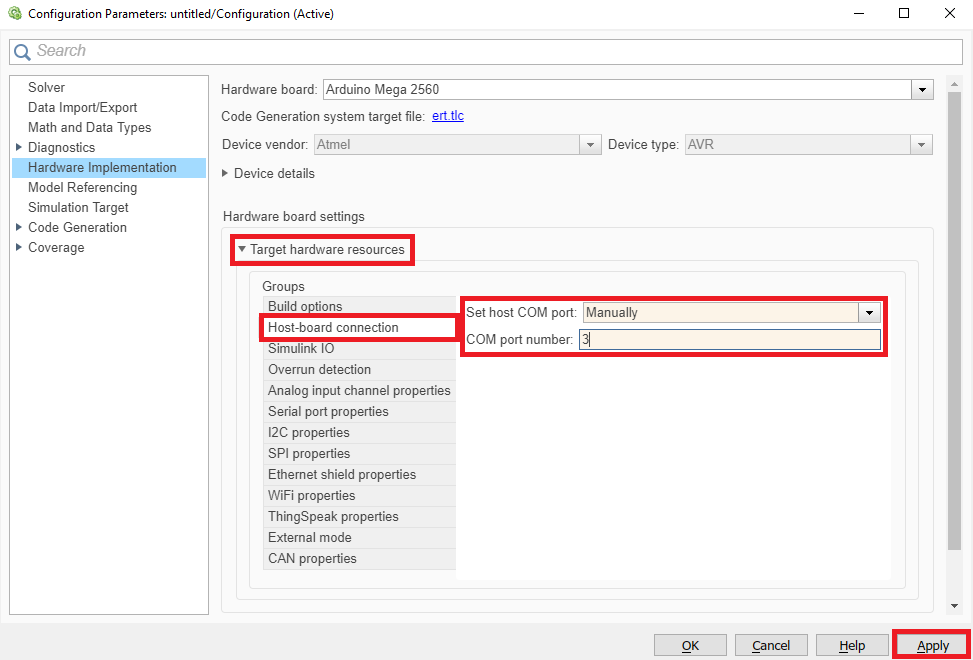Open the Set host COM port dropdown

click(x=869, y=313)
